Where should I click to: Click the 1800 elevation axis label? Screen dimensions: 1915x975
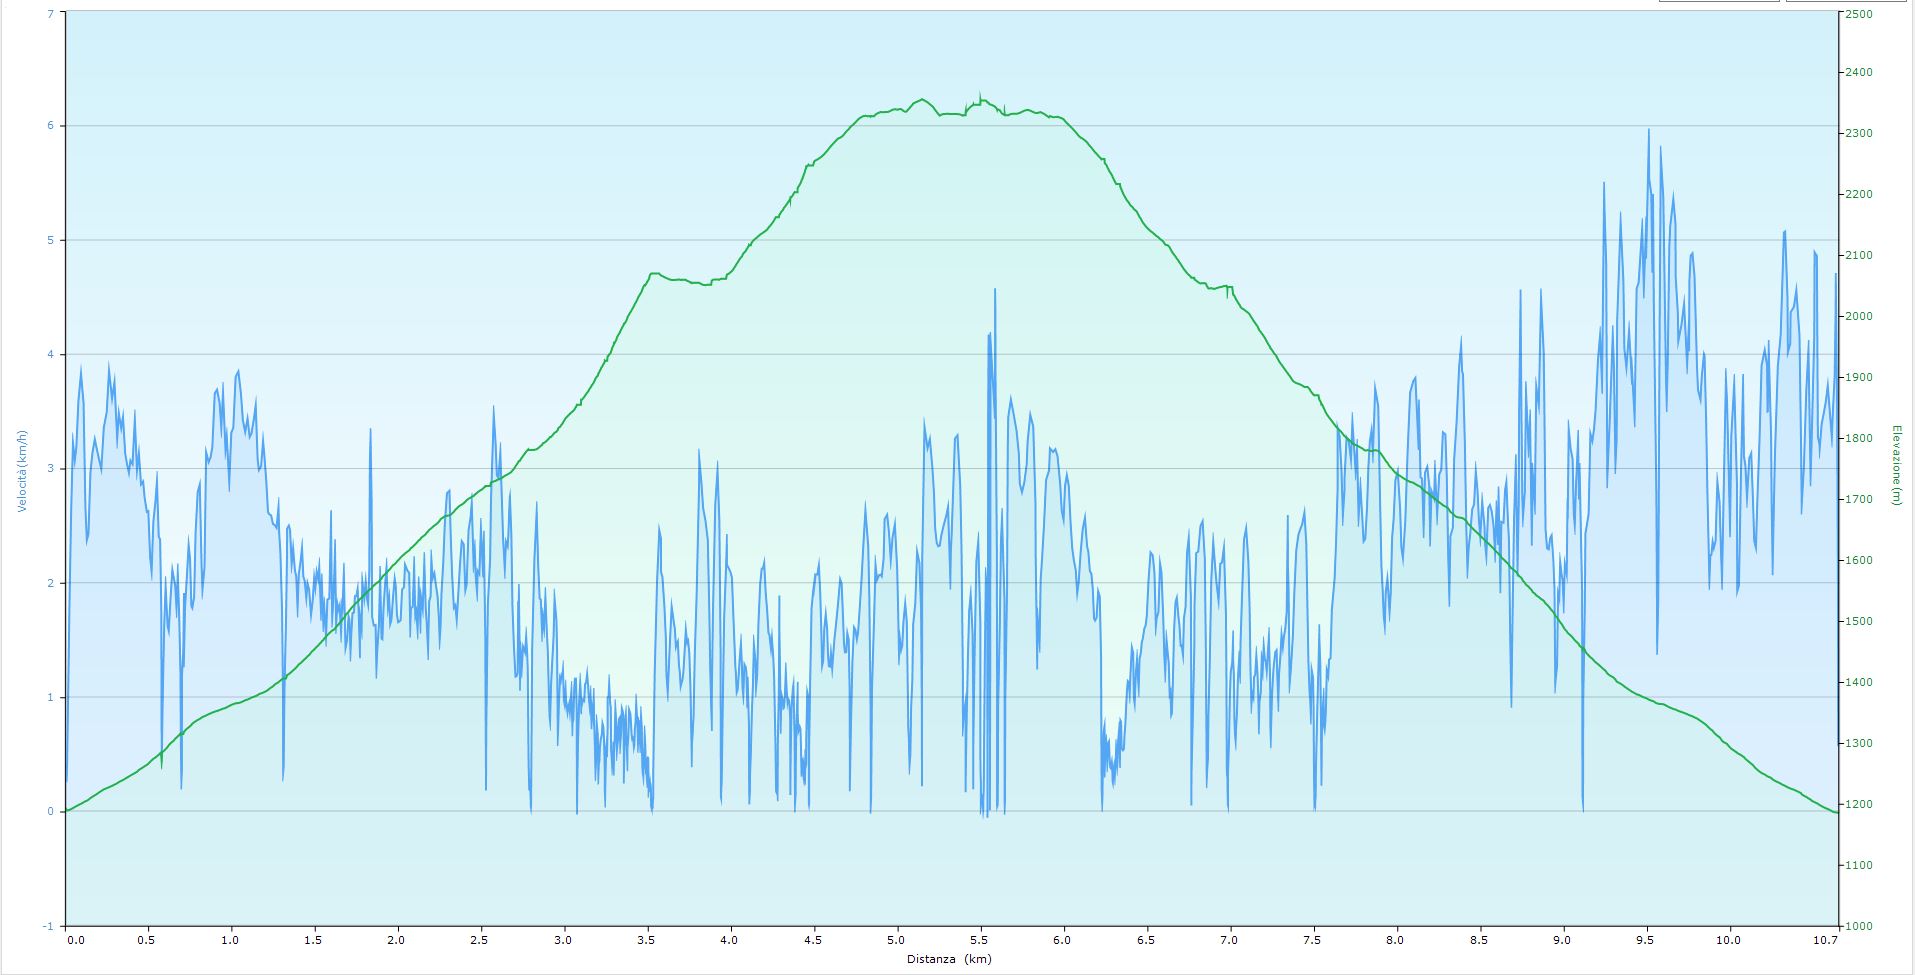tap(1860, 438)
